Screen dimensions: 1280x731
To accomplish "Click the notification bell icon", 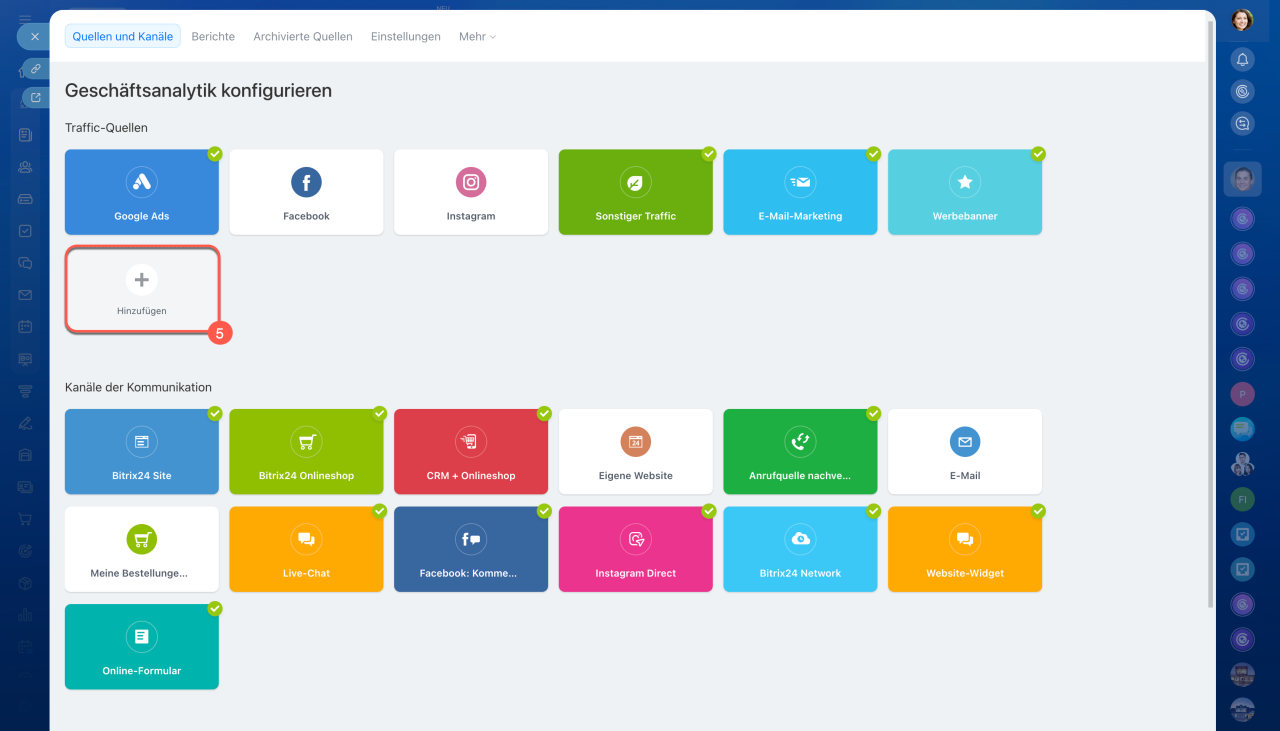I will tap(1242, 60).
